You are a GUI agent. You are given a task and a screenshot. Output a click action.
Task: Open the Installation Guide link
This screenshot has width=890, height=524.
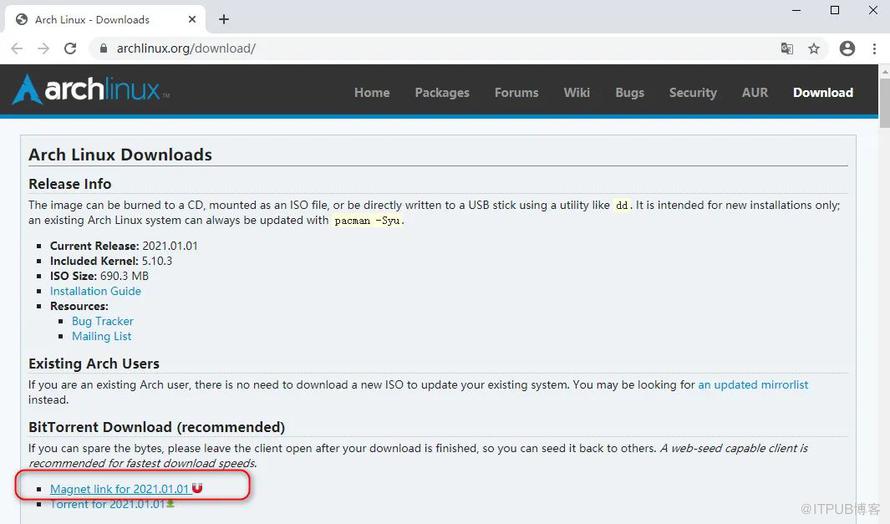(95, 291)
